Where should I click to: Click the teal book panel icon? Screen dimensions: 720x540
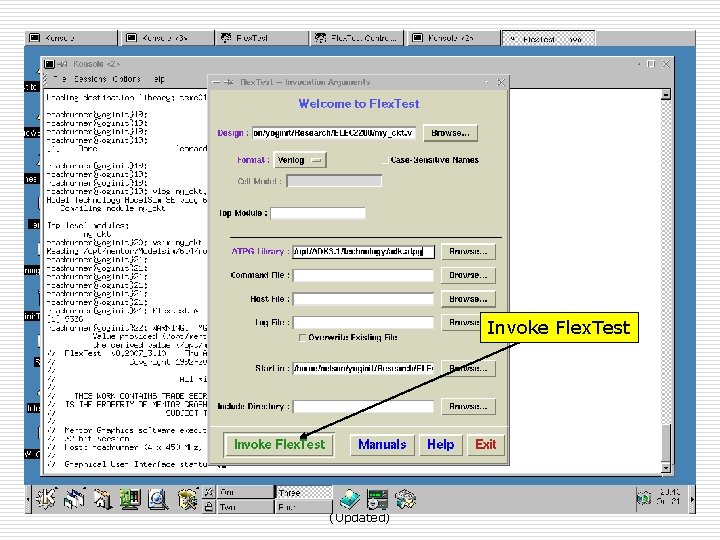(x=350, y=500)
